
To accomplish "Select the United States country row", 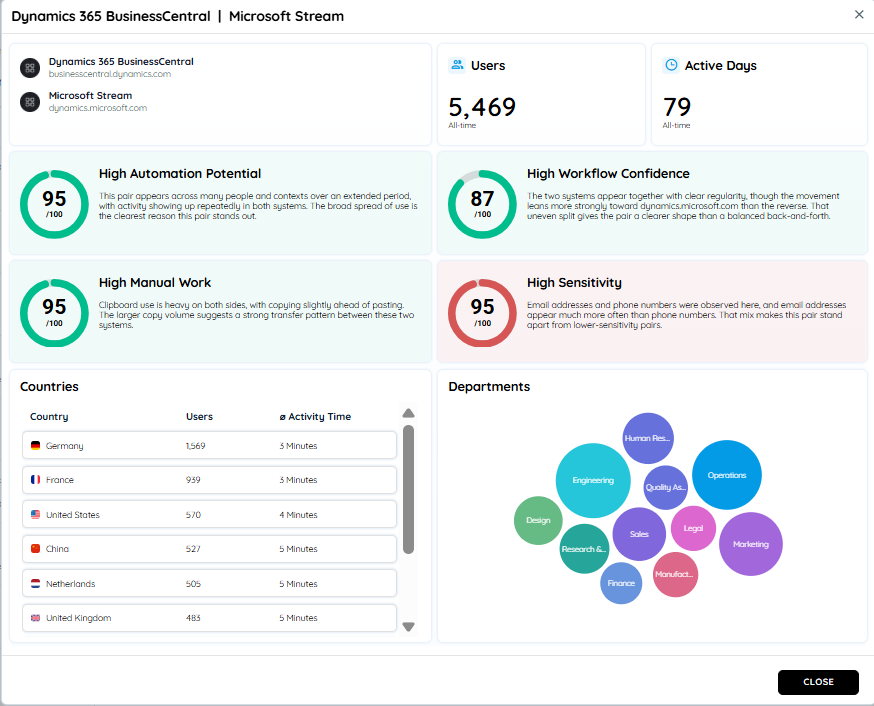I will coord(210,514).
